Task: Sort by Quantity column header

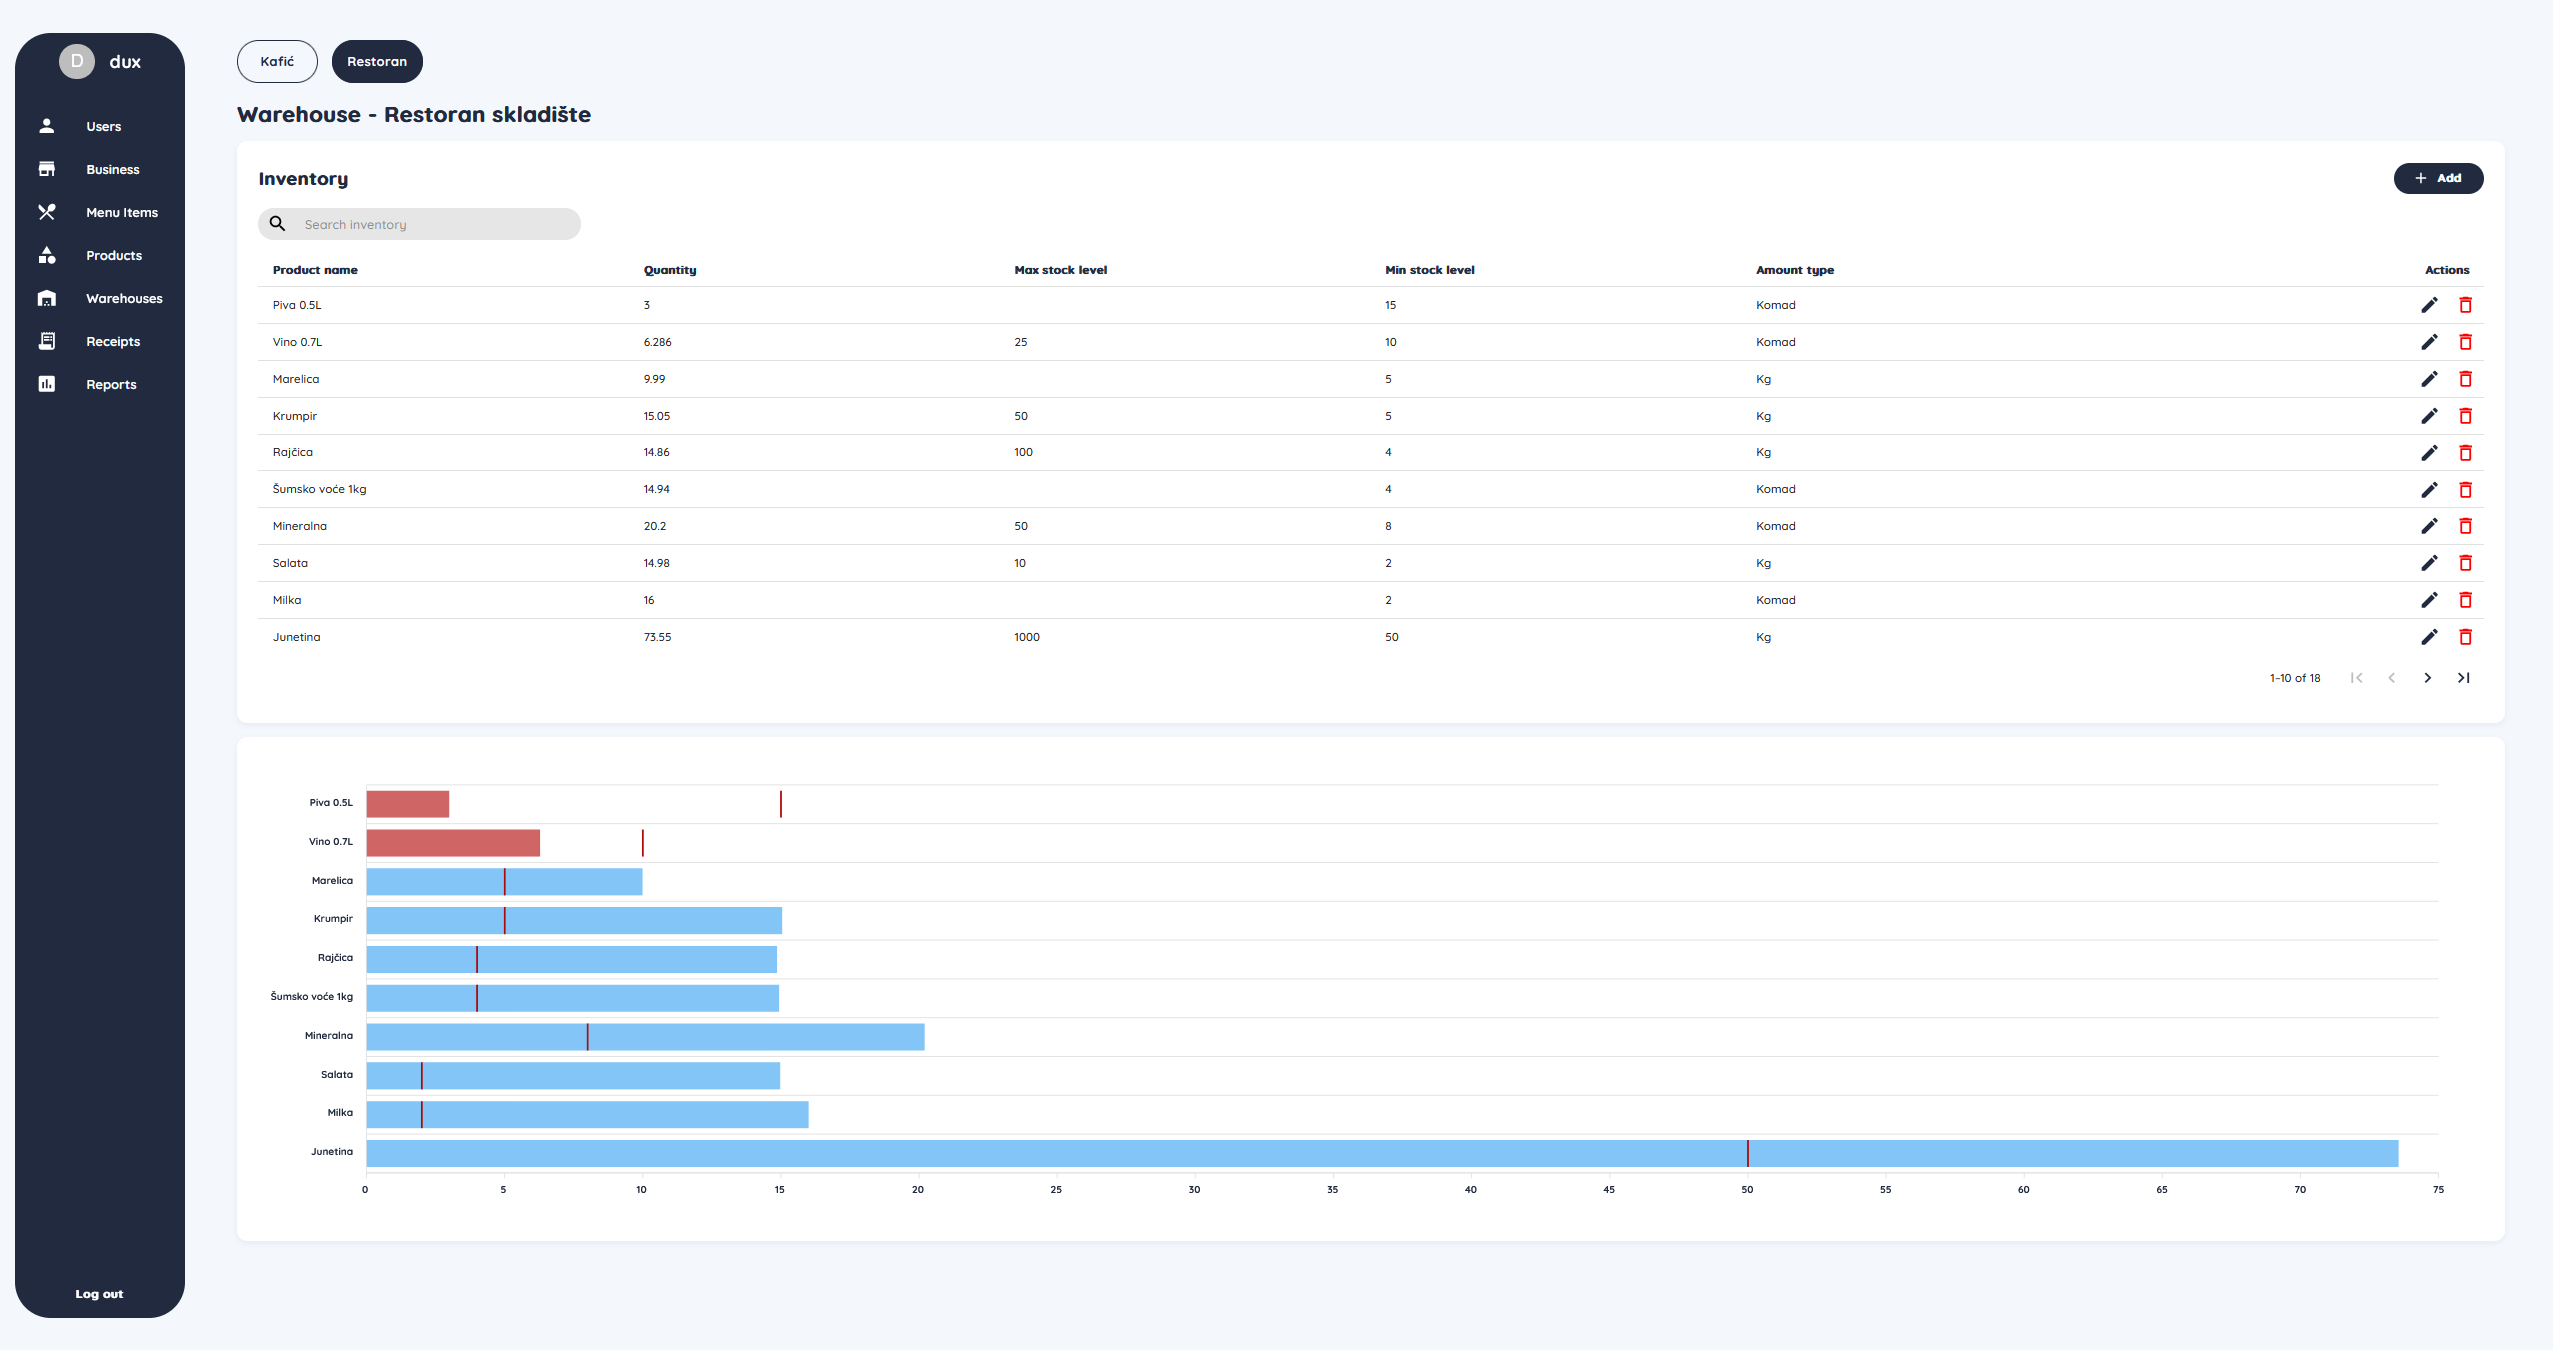Action: click(670, 270)
